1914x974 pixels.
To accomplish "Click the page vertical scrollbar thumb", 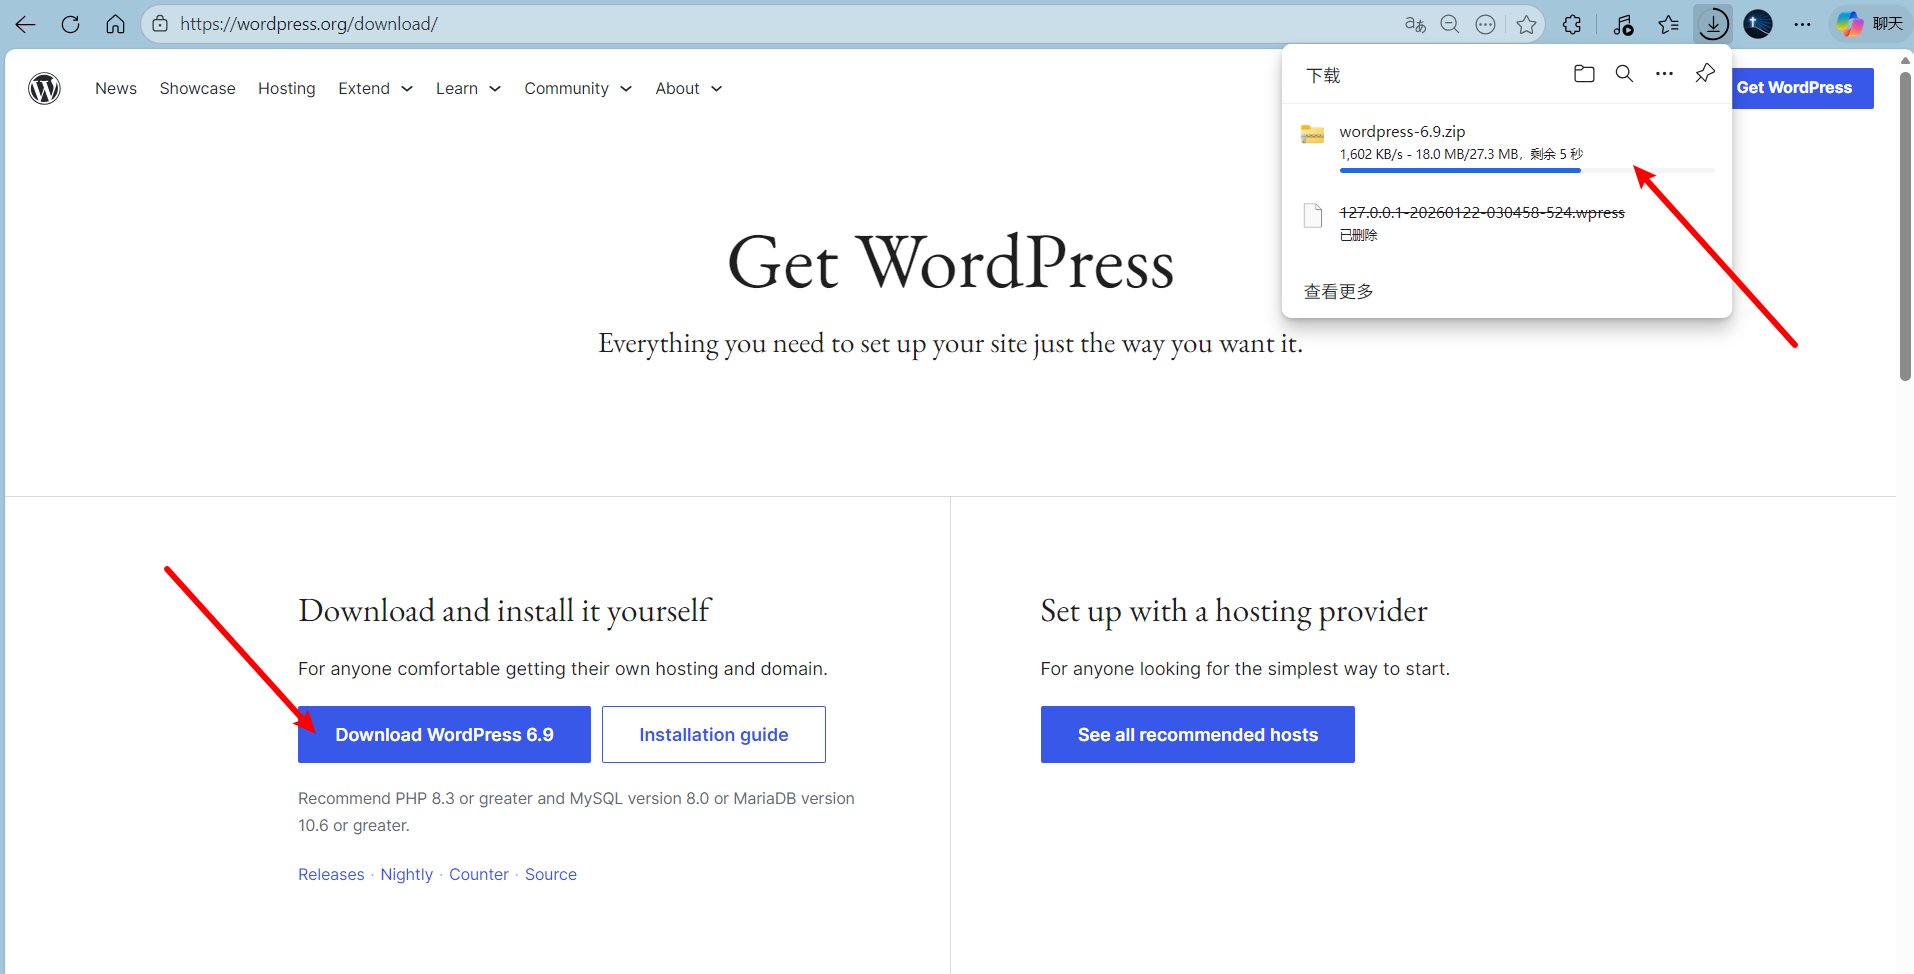I will click(1905, 225).
